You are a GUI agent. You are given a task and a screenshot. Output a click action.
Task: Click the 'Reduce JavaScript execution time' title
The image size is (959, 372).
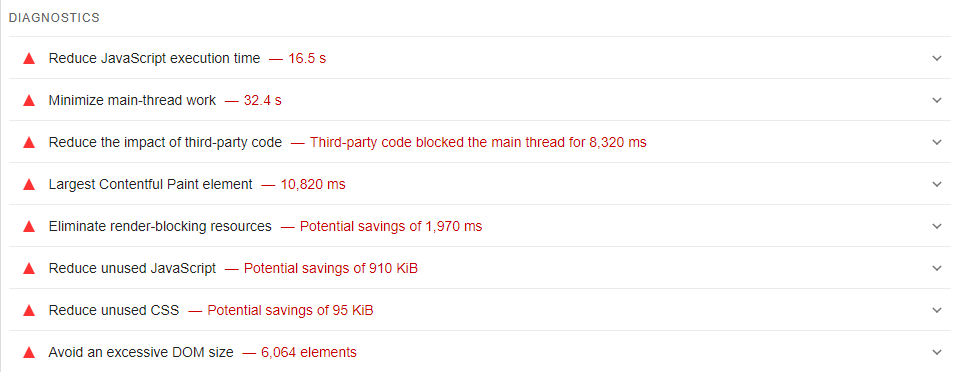pos(154,59)
